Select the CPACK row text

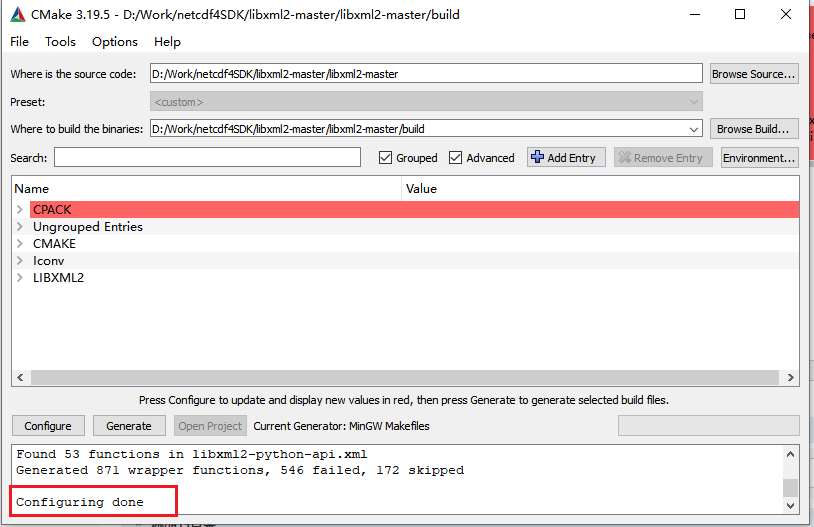point(52,209)
